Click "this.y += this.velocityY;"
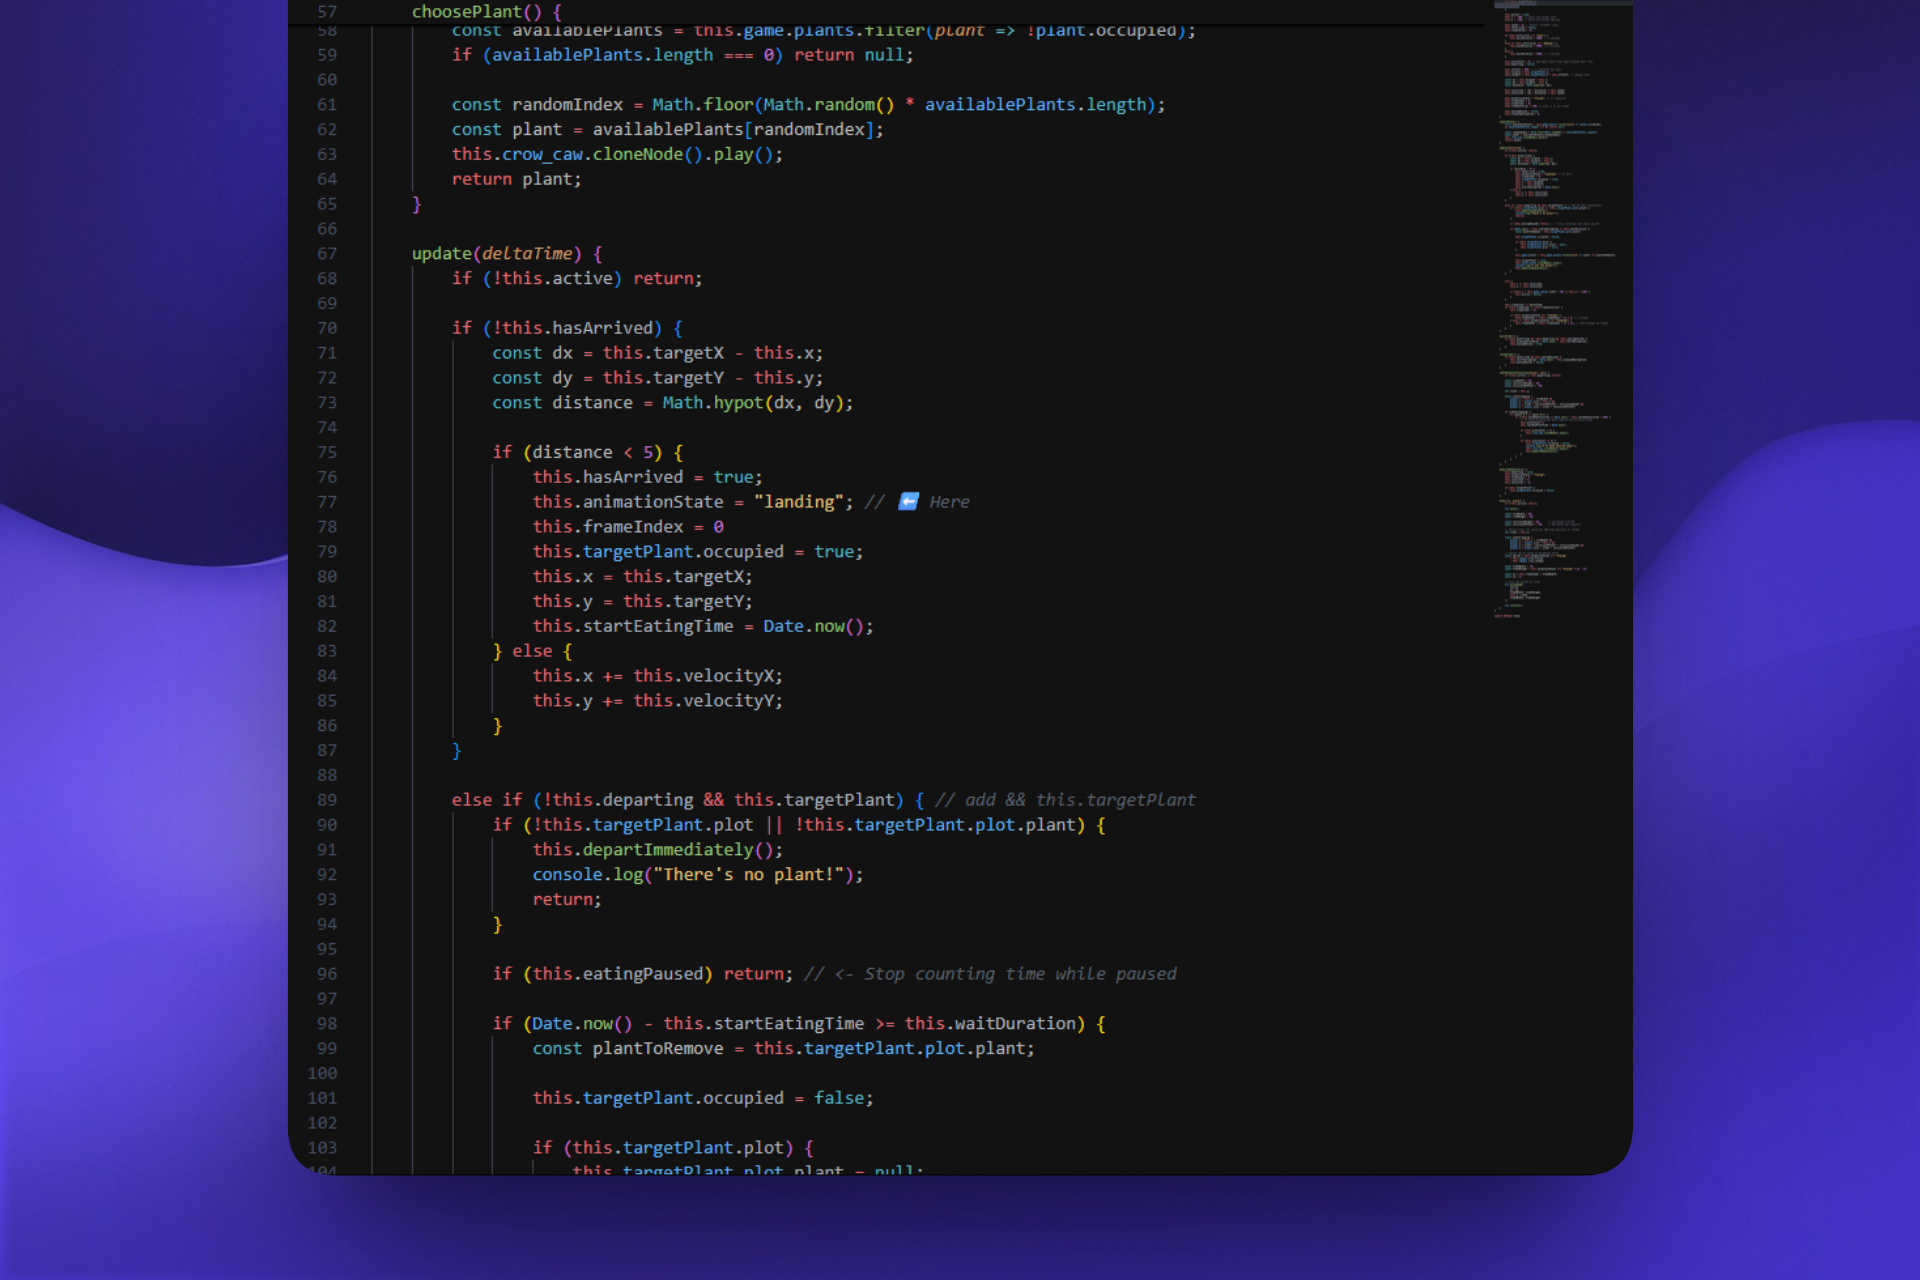Image resolution: width=1920 pixels, height=1280 pixels. [657, 701]
